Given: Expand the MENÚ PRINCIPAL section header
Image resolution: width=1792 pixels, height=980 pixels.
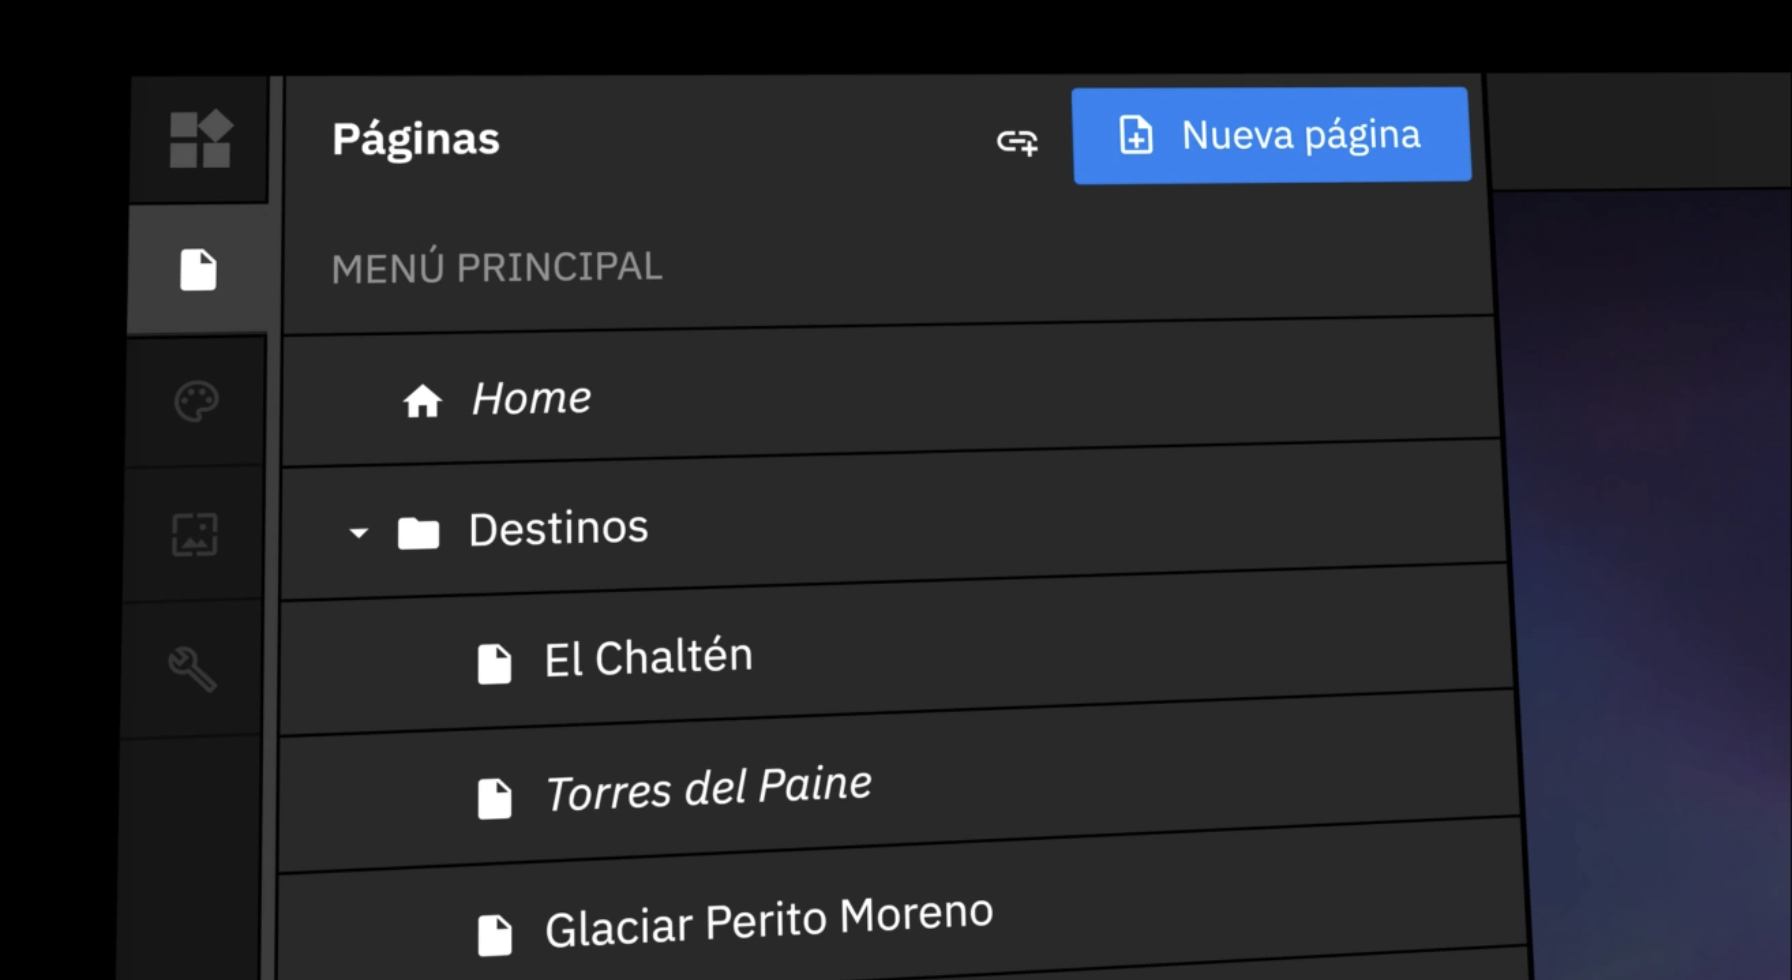Looking at the screenshot, I should [497, 267].
